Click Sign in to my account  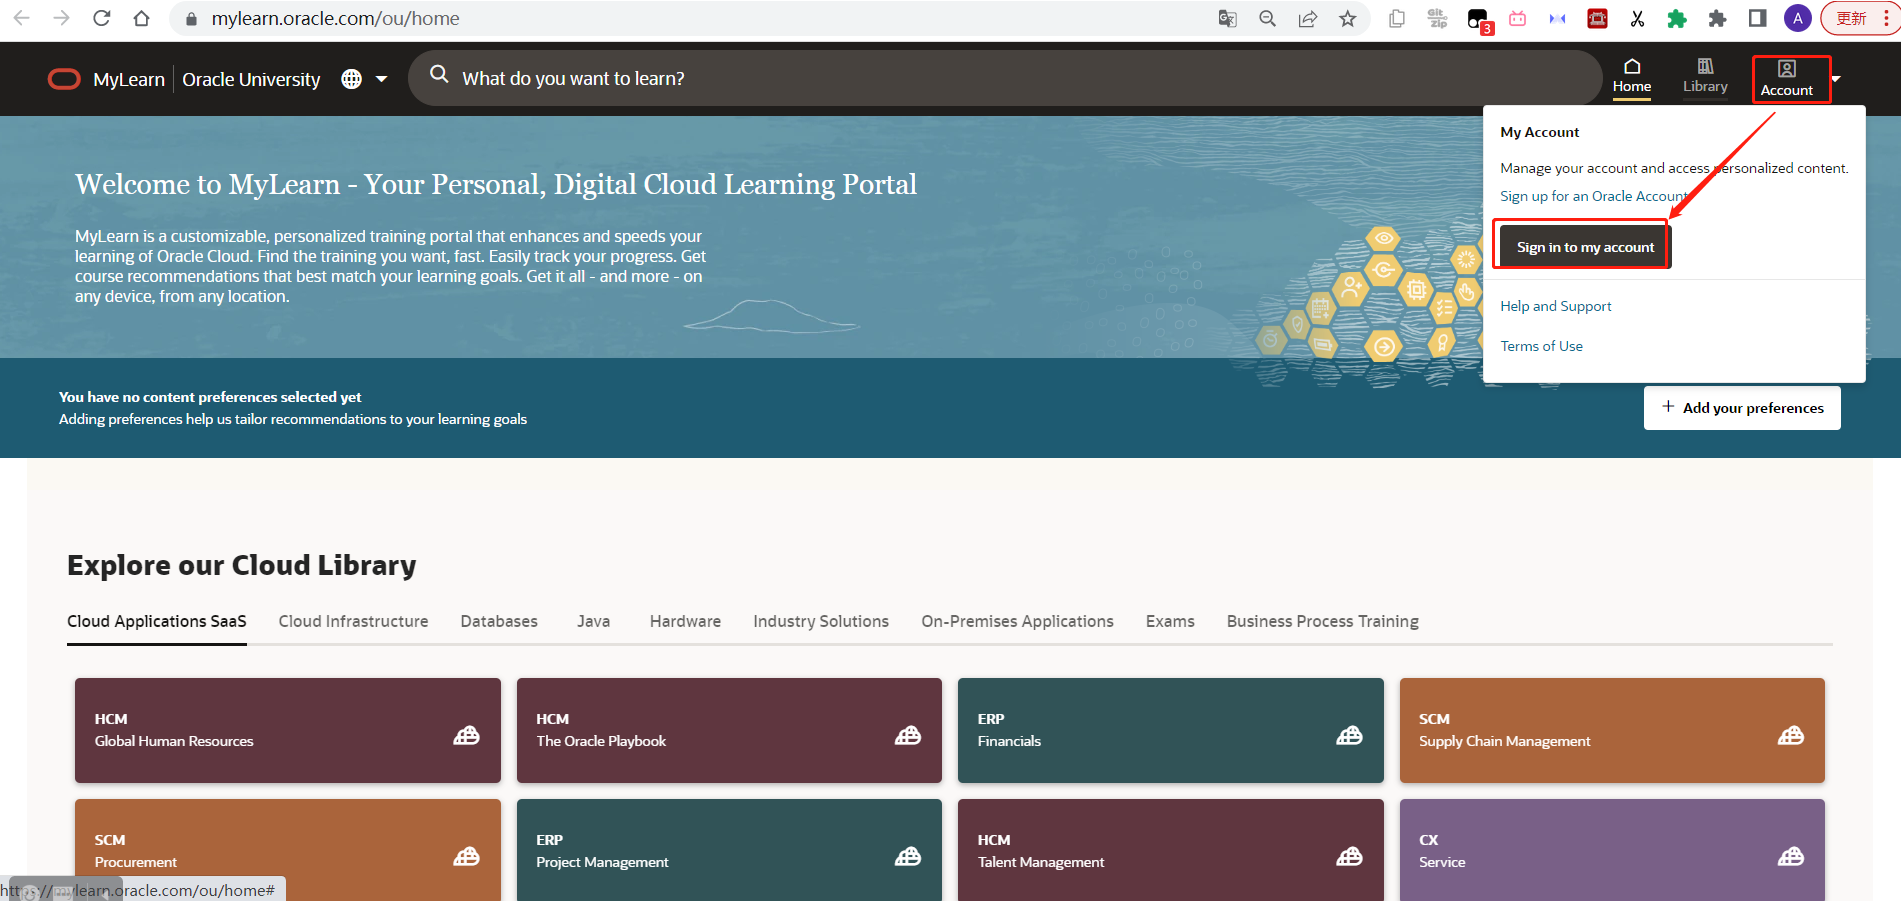(1585, 247)
